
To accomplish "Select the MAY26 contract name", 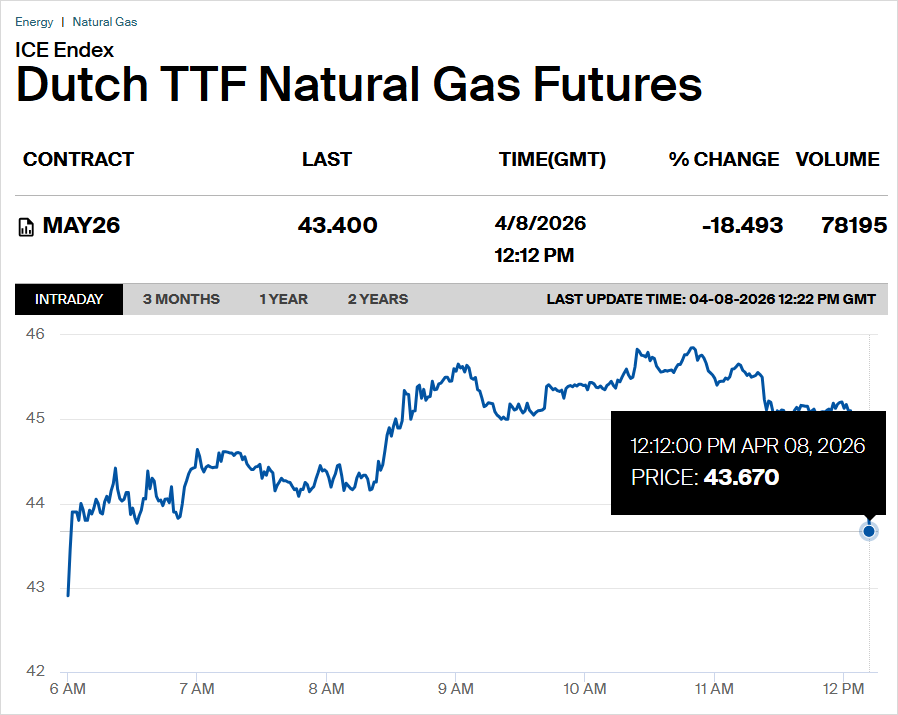I will (x=81, y=226).
